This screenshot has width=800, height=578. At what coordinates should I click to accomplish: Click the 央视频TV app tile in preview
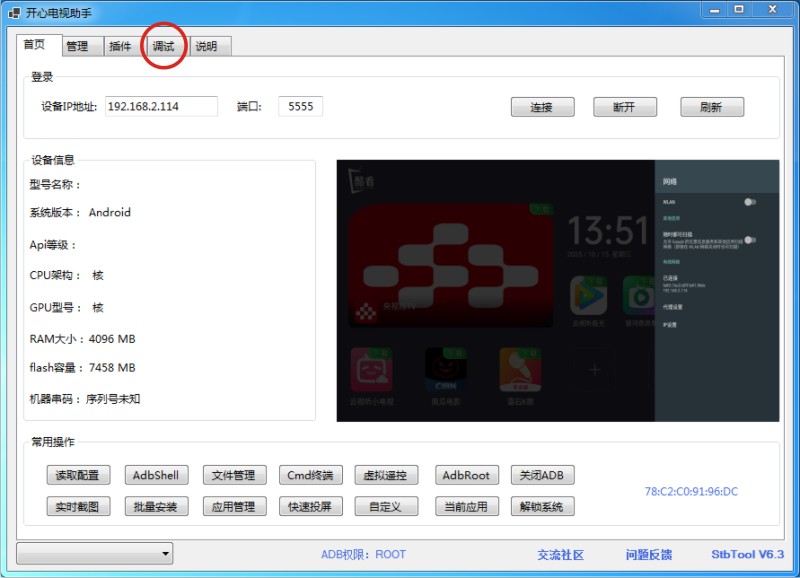[450, 265]
